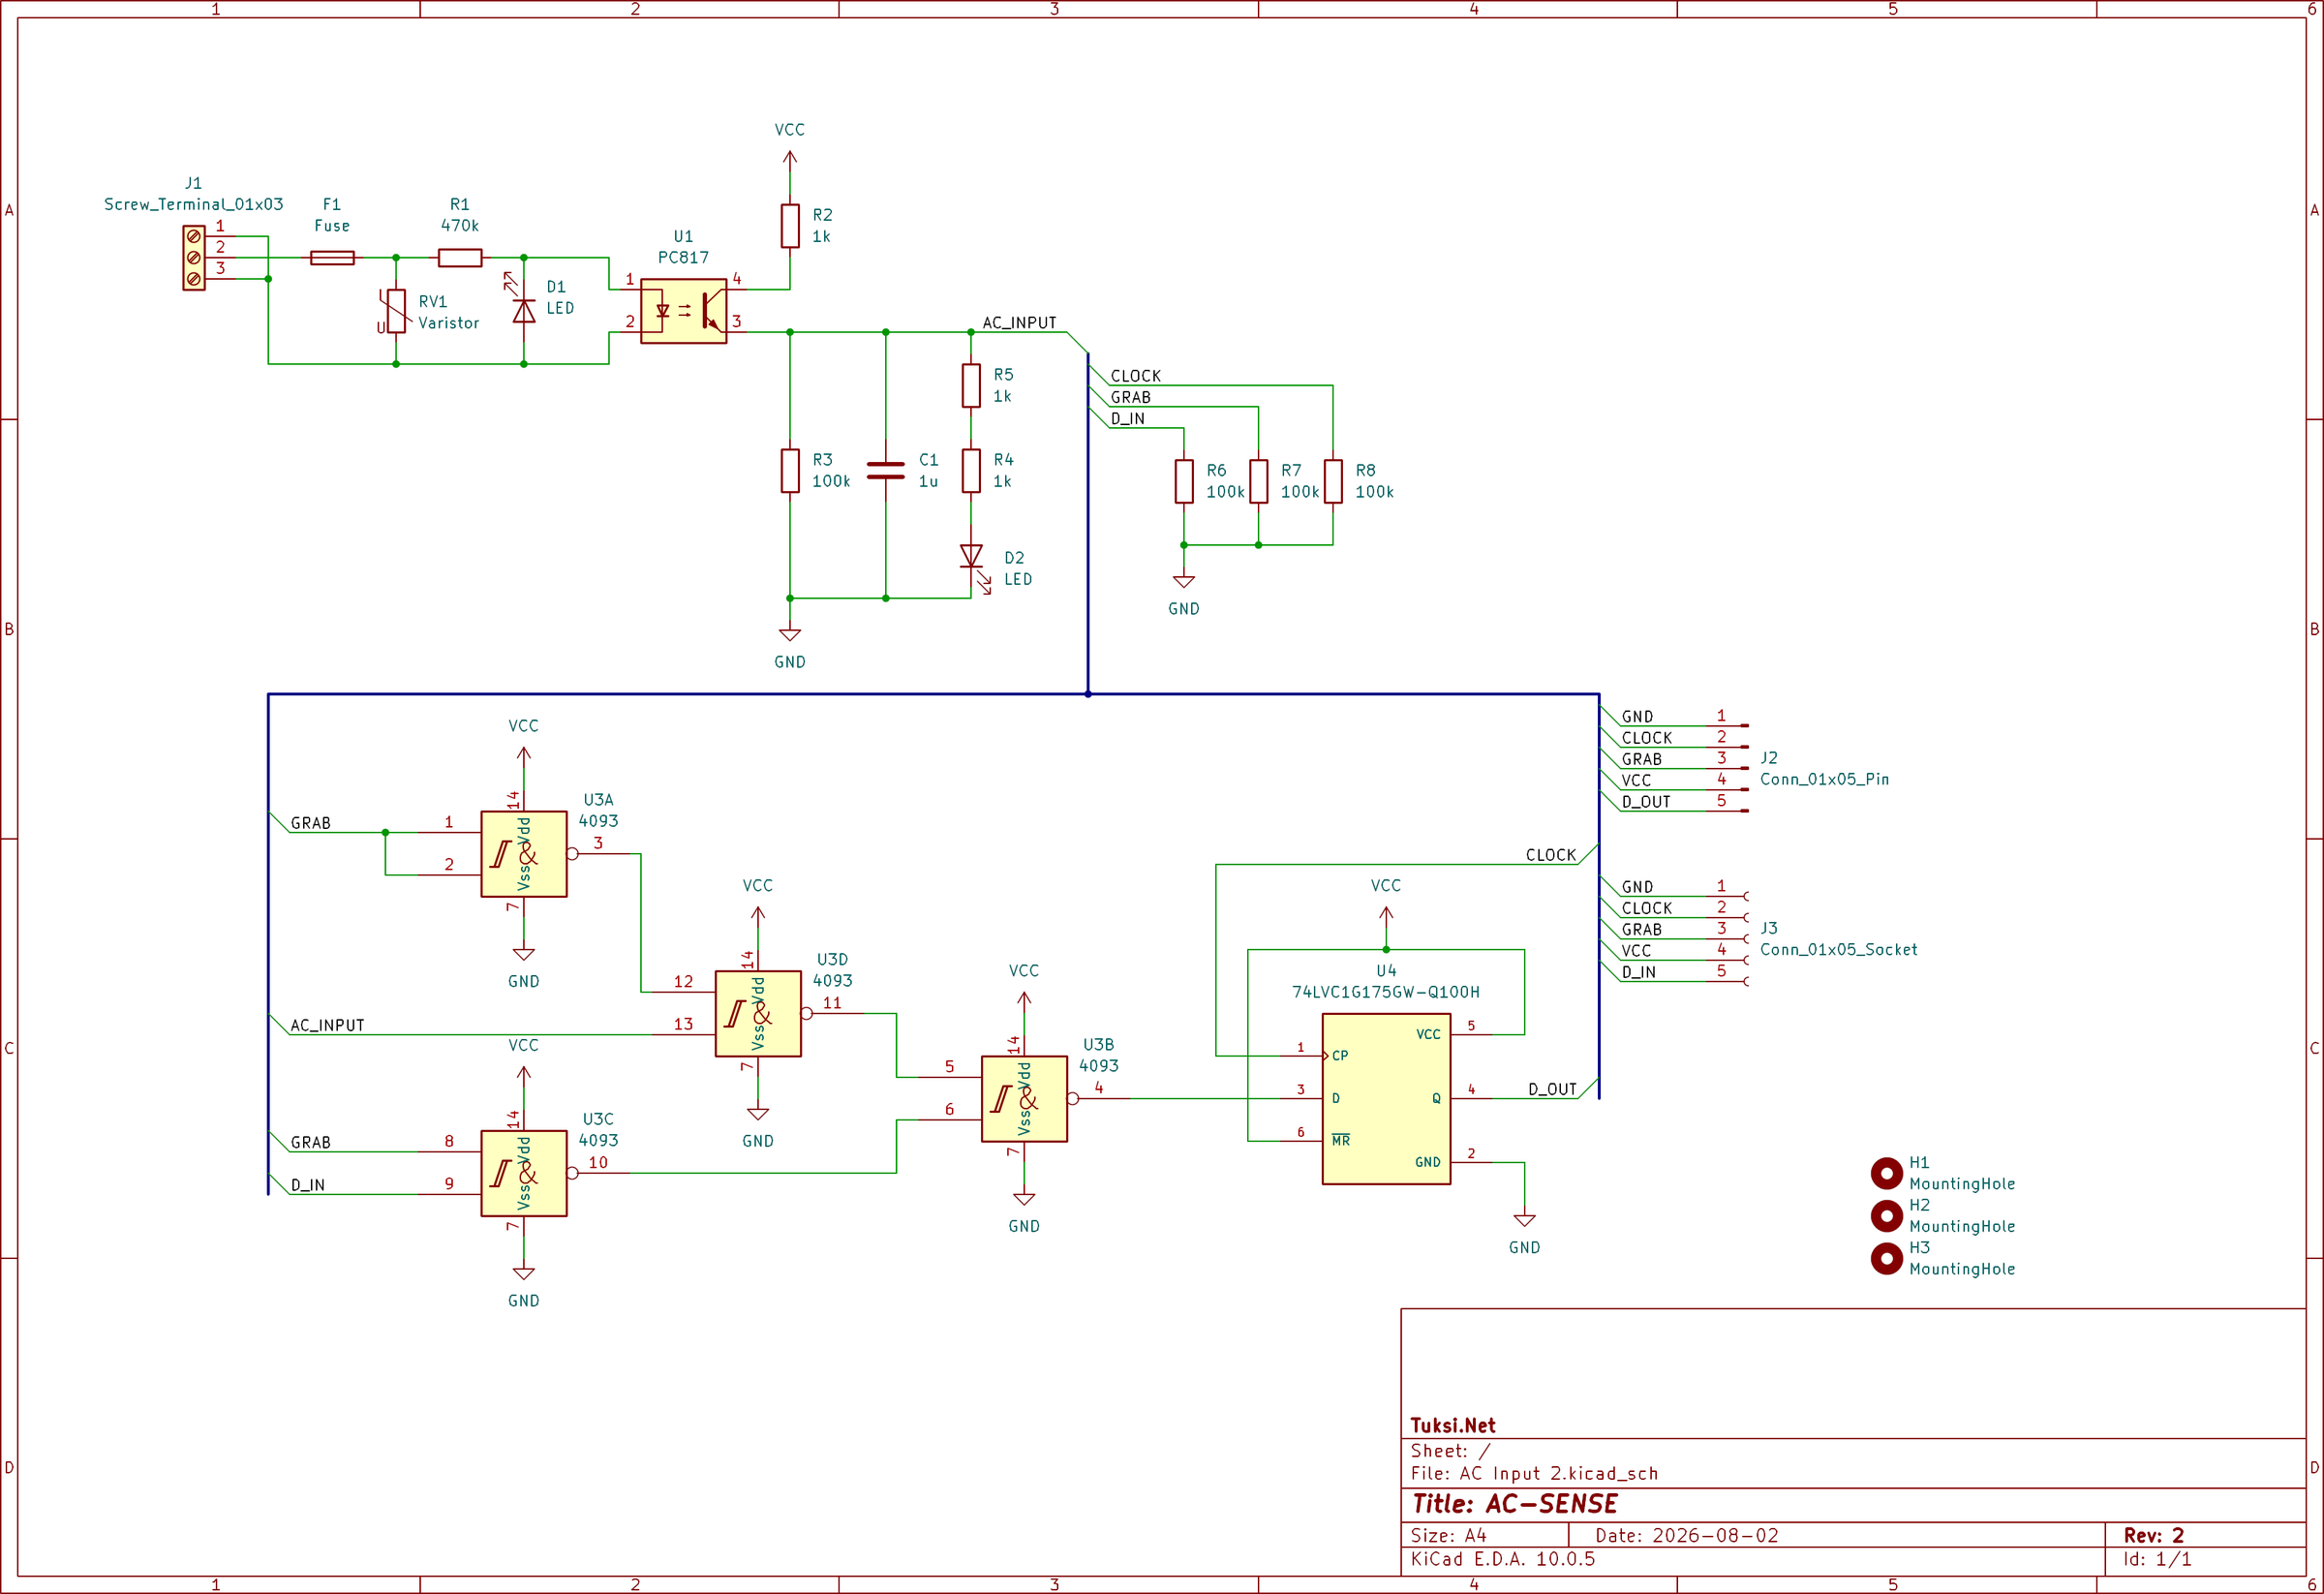Click the D_IN label on J3 pin 5
This screenshot has height=1594, width=2324.
(1639, 972)
